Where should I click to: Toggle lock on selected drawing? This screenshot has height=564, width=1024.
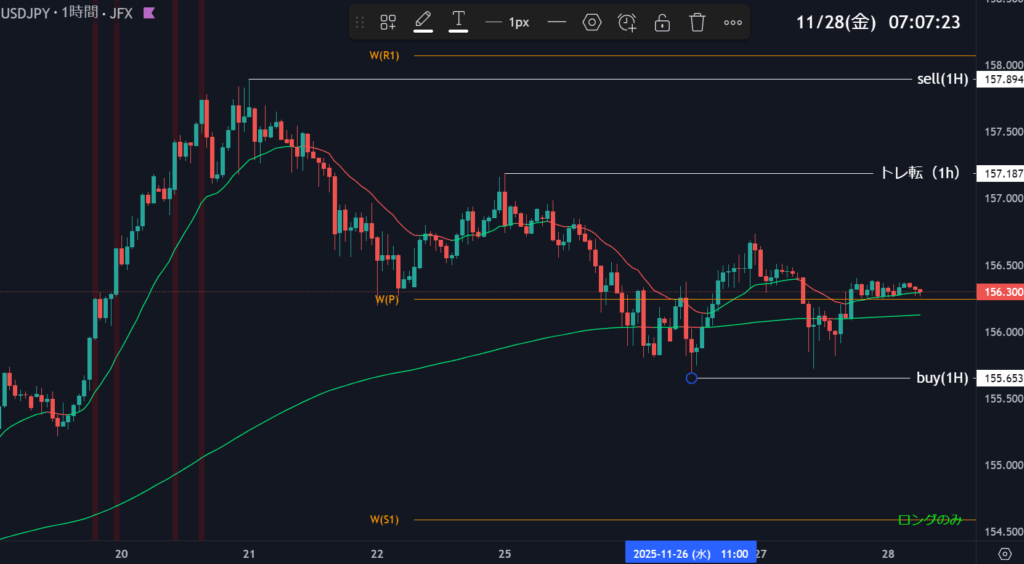point(662,22)
